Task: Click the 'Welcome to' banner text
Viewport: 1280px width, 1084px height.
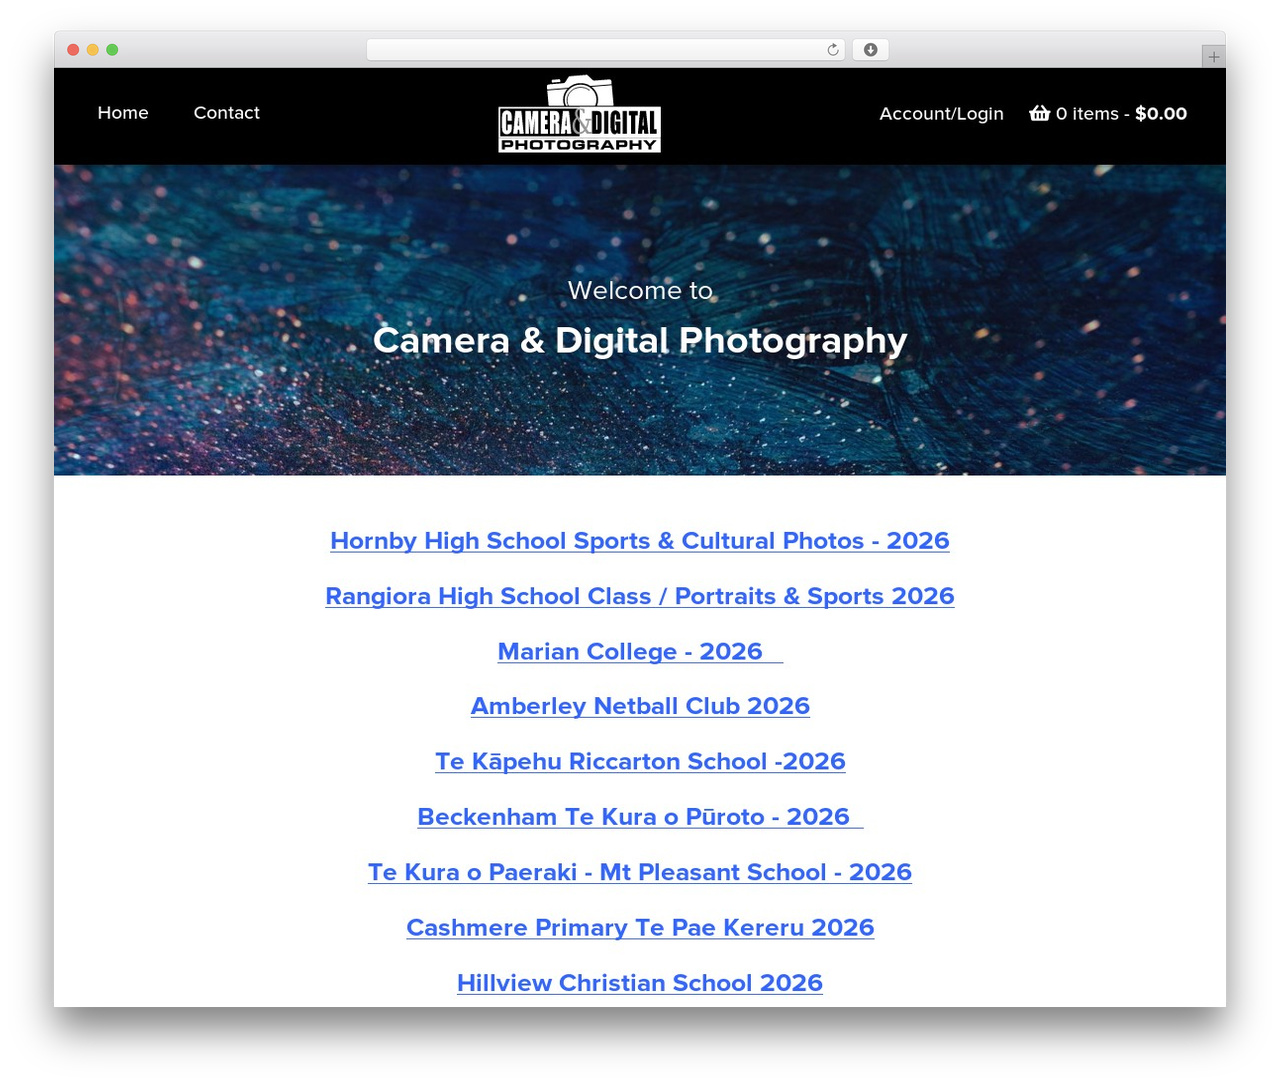Action: click(x=640, y=290)
